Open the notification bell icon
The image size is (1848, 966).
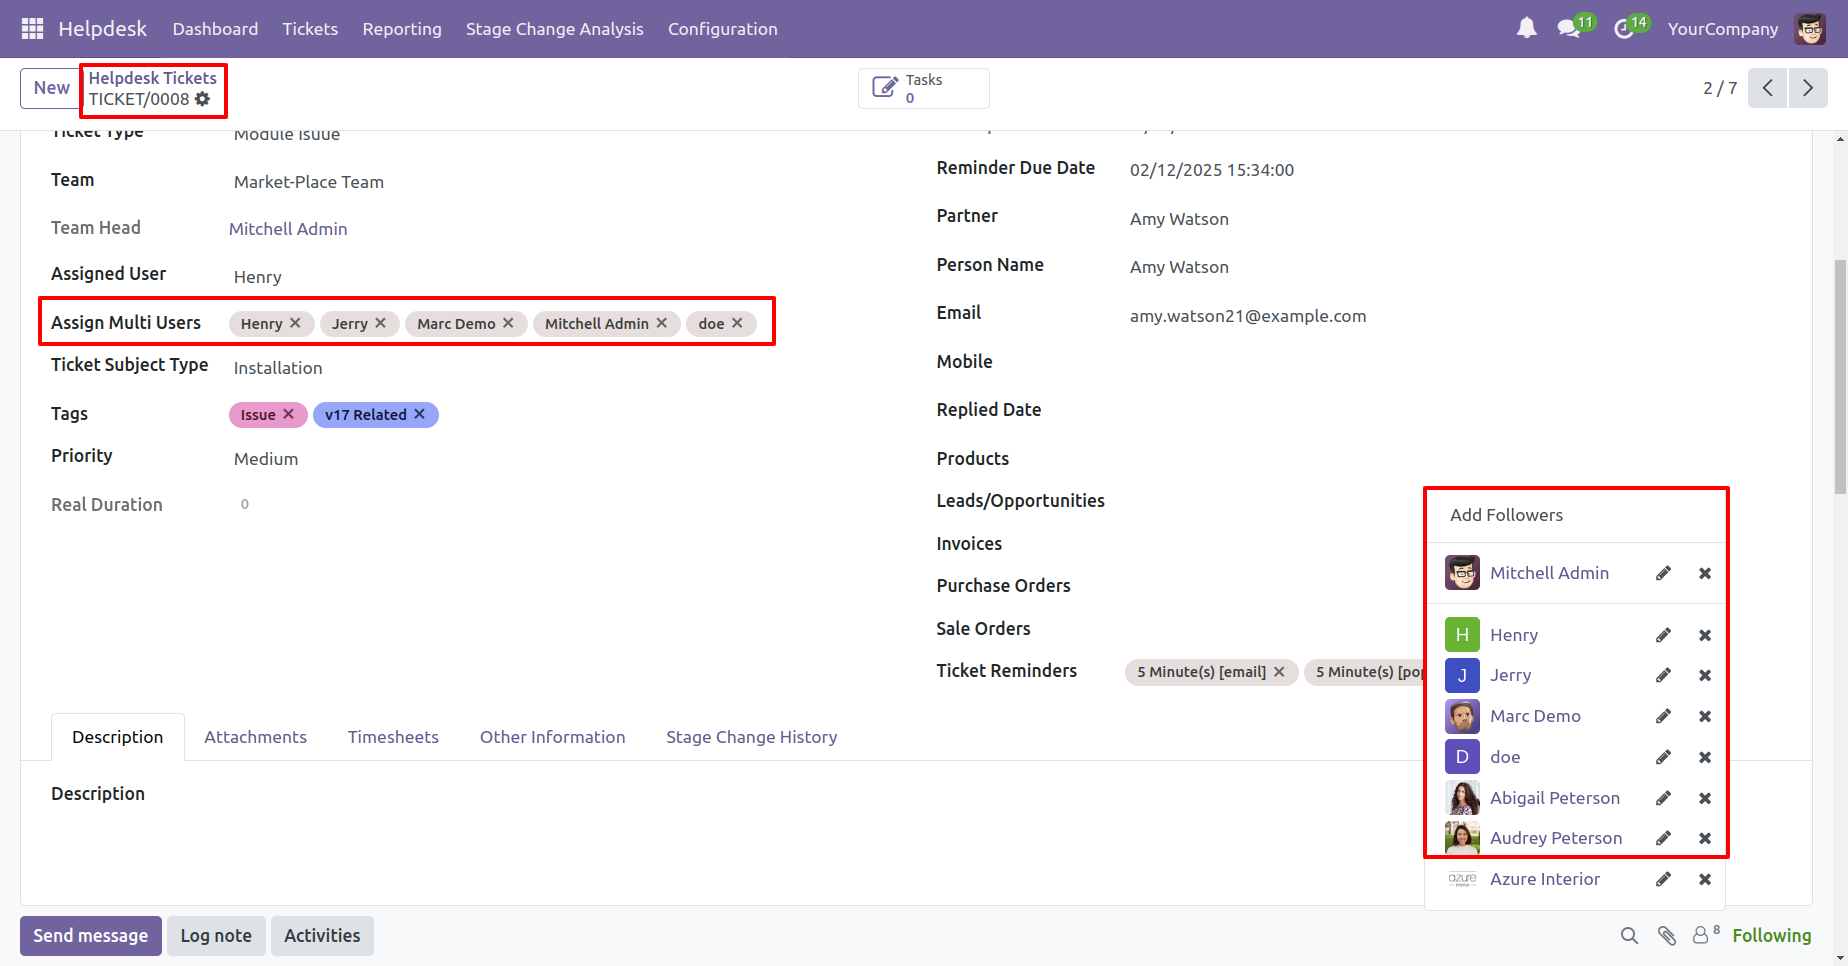click(x=1526, y=29)
